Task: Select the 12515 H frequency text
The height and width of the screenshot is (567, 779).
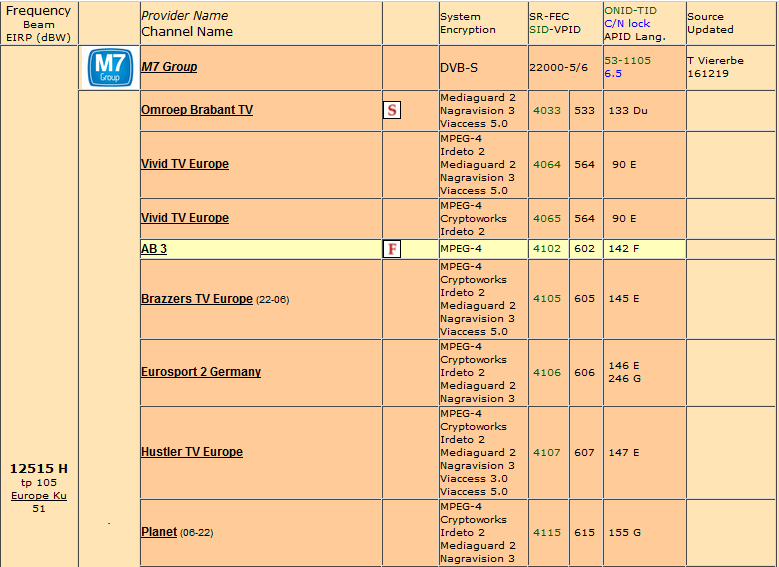Action: [39, 469]
